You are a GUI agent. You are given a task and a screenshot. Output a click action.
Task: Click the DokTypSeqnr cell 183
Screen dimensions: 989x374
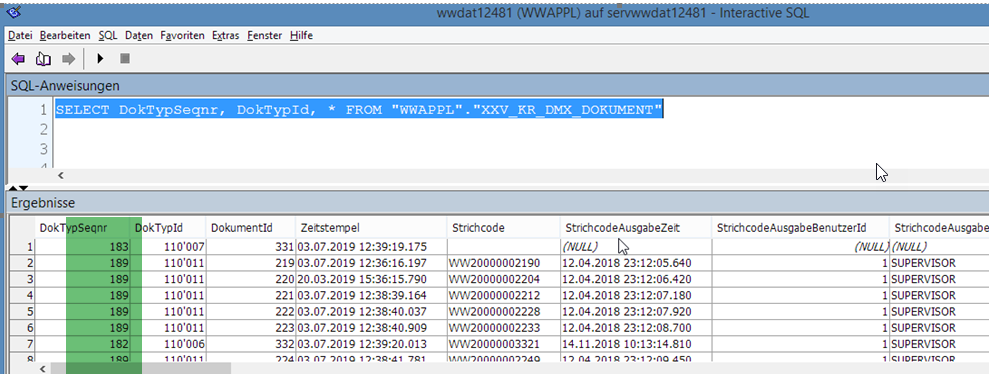[83, 247]
